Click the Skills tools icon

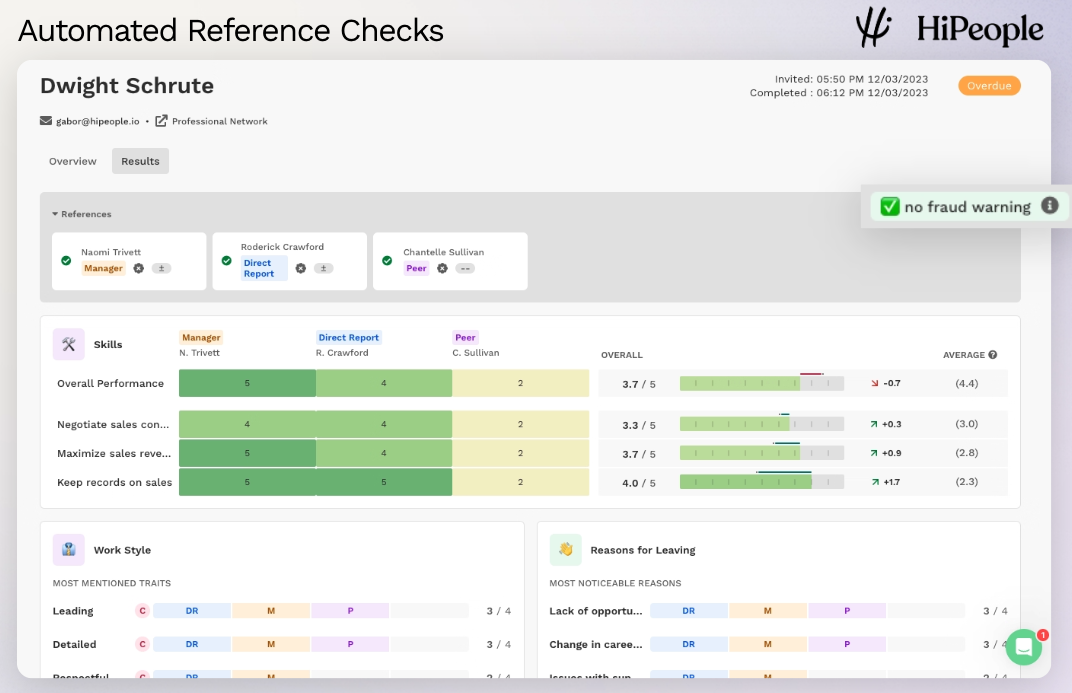(69, 344)
